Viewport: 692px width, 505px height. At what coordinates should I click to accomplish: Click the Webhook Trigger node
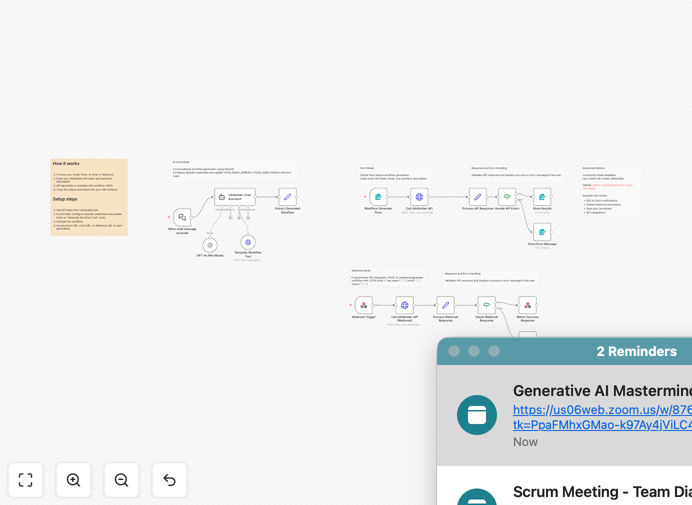click(364, 305)
